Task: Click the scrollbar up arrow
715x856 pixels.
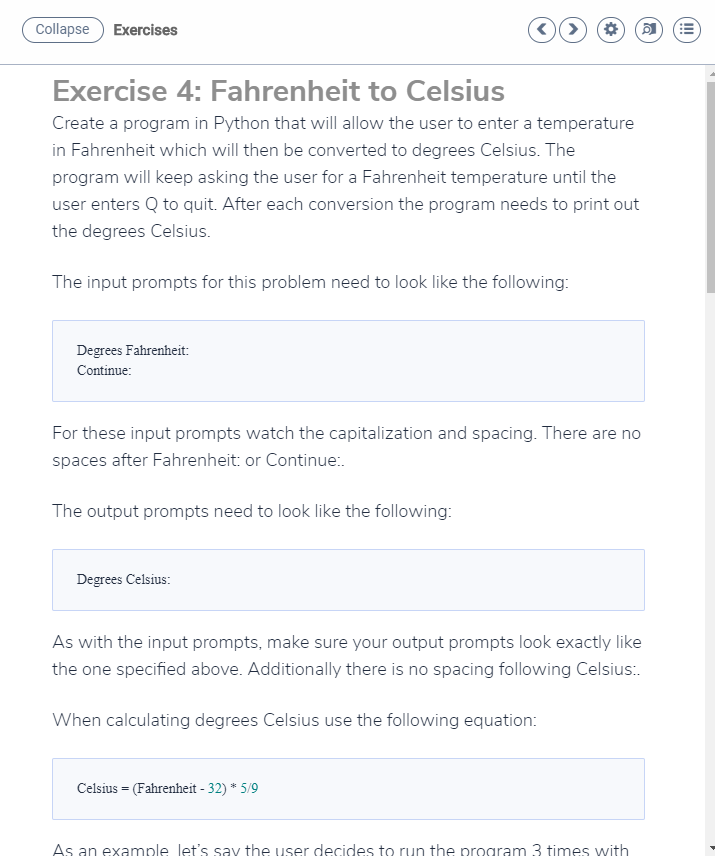Action: pyautogui.click(x=711, y=73)
